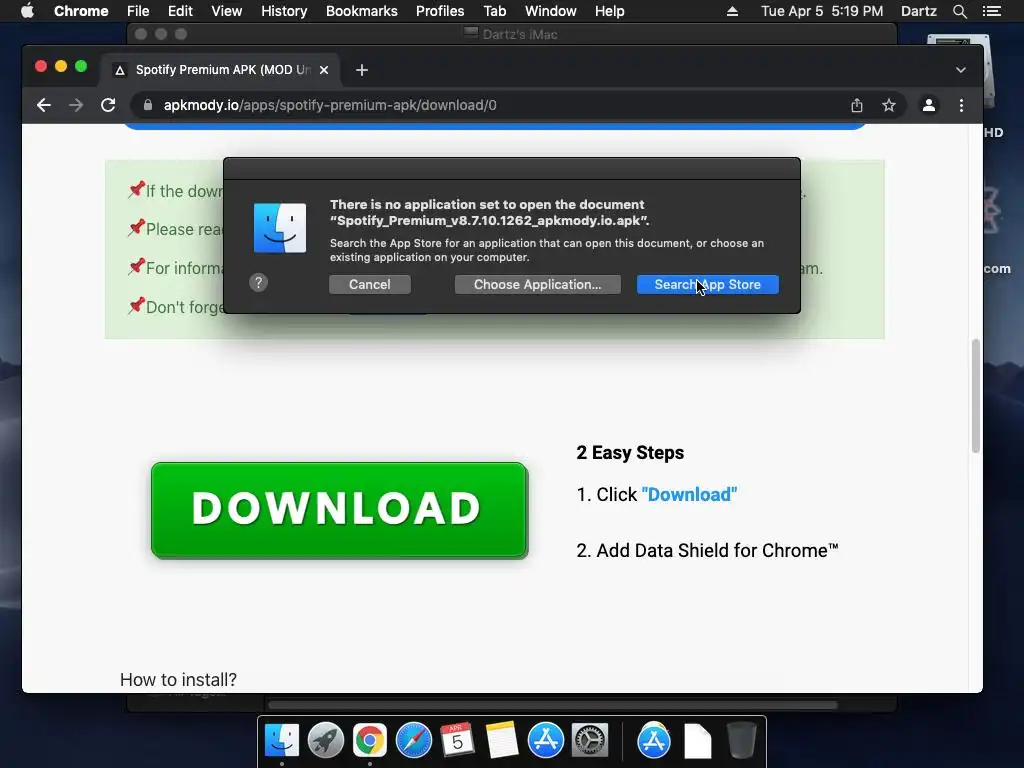Screen dimensions: 1024x768
Task: Open the Tab menu
Action: click(494, 11)
